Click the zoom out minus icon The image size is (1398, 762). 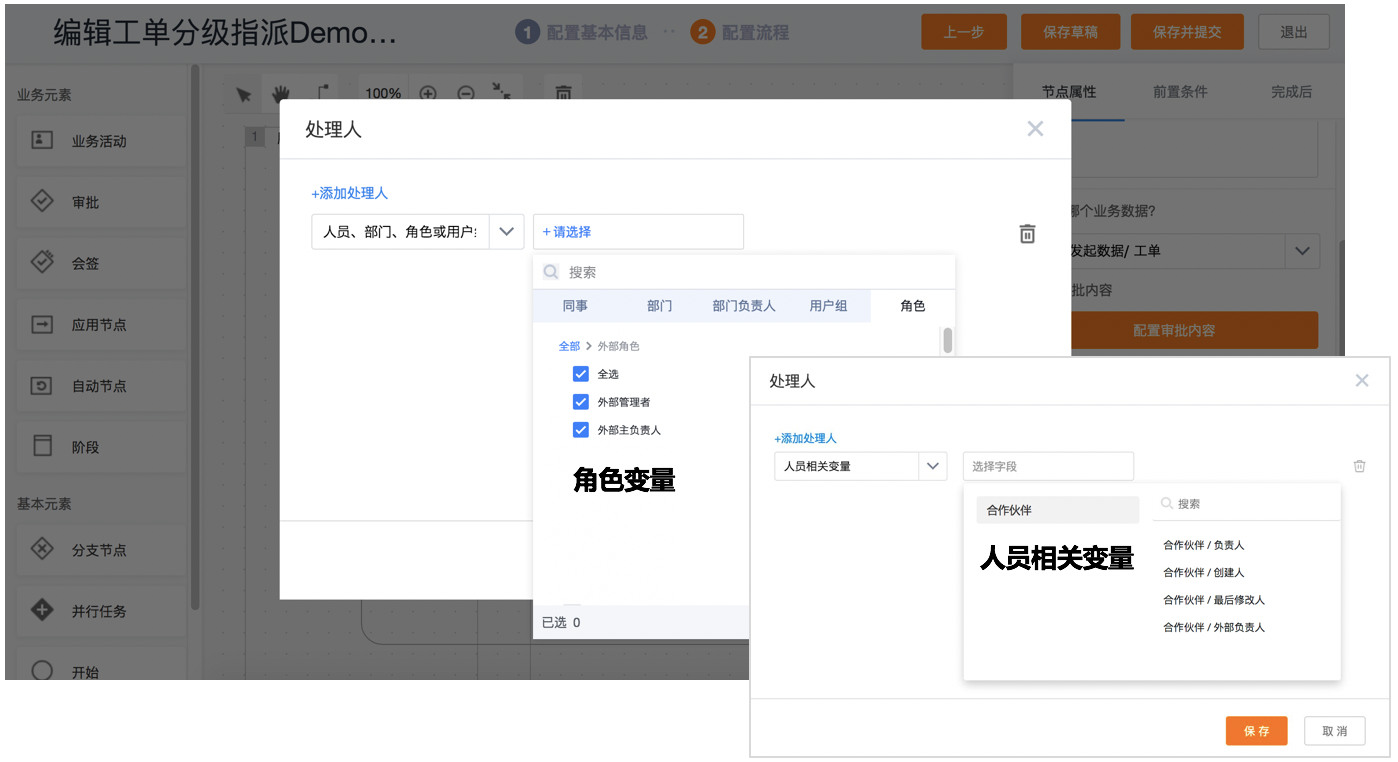tap(466, 93)
